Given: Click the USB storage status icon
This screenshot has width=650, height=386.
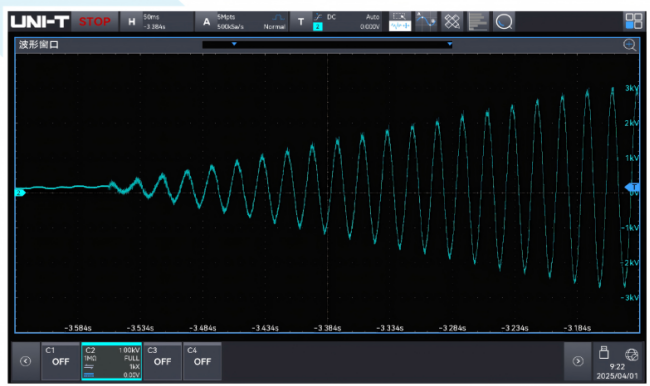Looking at the screenshot, I should coord(604,353).
